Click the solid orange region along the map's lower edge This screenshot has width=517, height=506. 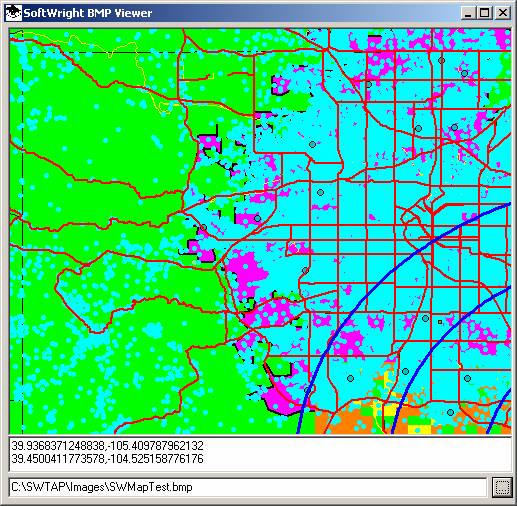[x=333, y=423]
